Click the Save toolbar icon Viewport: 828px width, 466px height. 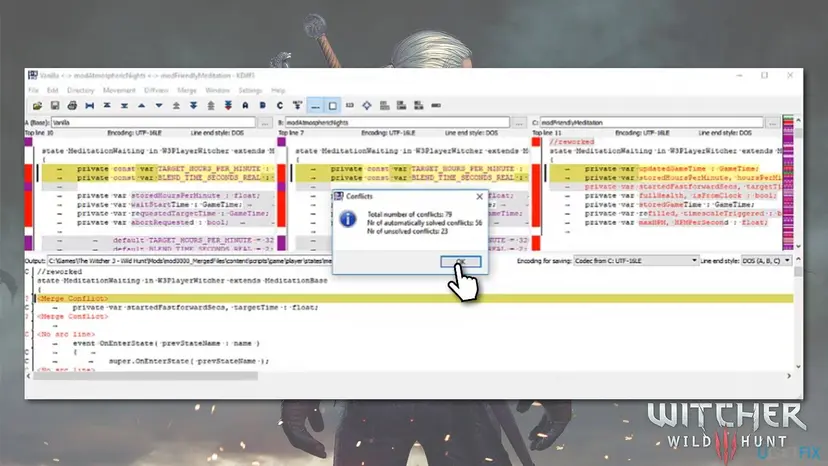coord(54,106)
